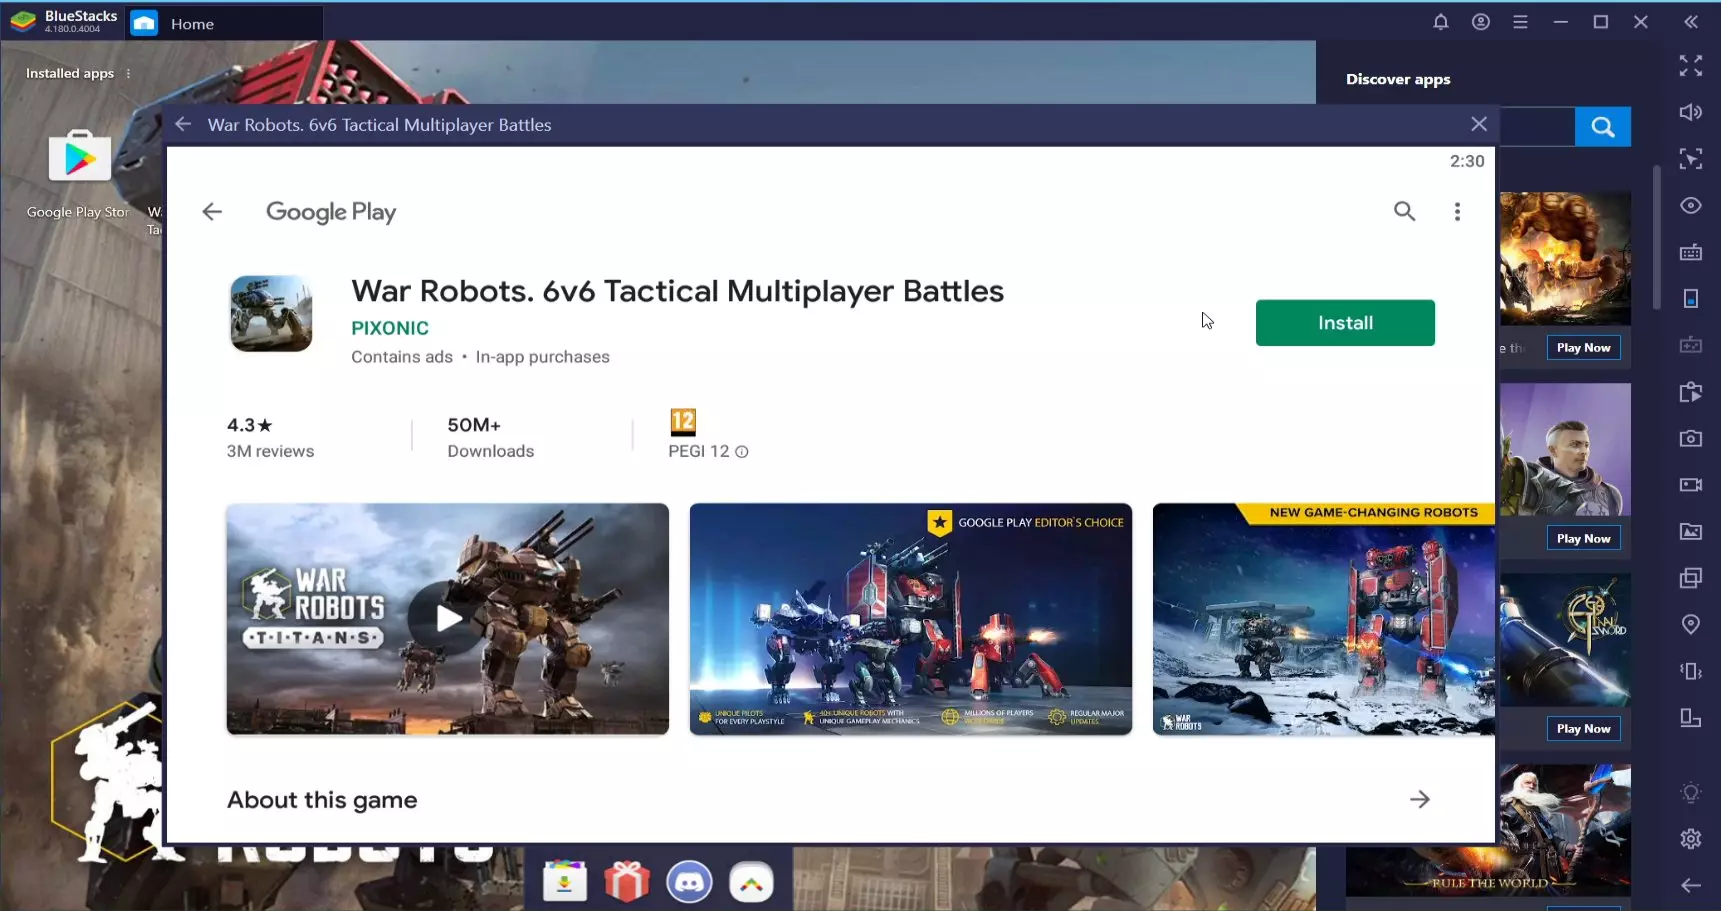Open BlueStacks account profile icon
Image resolution: width=1721 pixels, height=911 pixels.
[1480, 22]
